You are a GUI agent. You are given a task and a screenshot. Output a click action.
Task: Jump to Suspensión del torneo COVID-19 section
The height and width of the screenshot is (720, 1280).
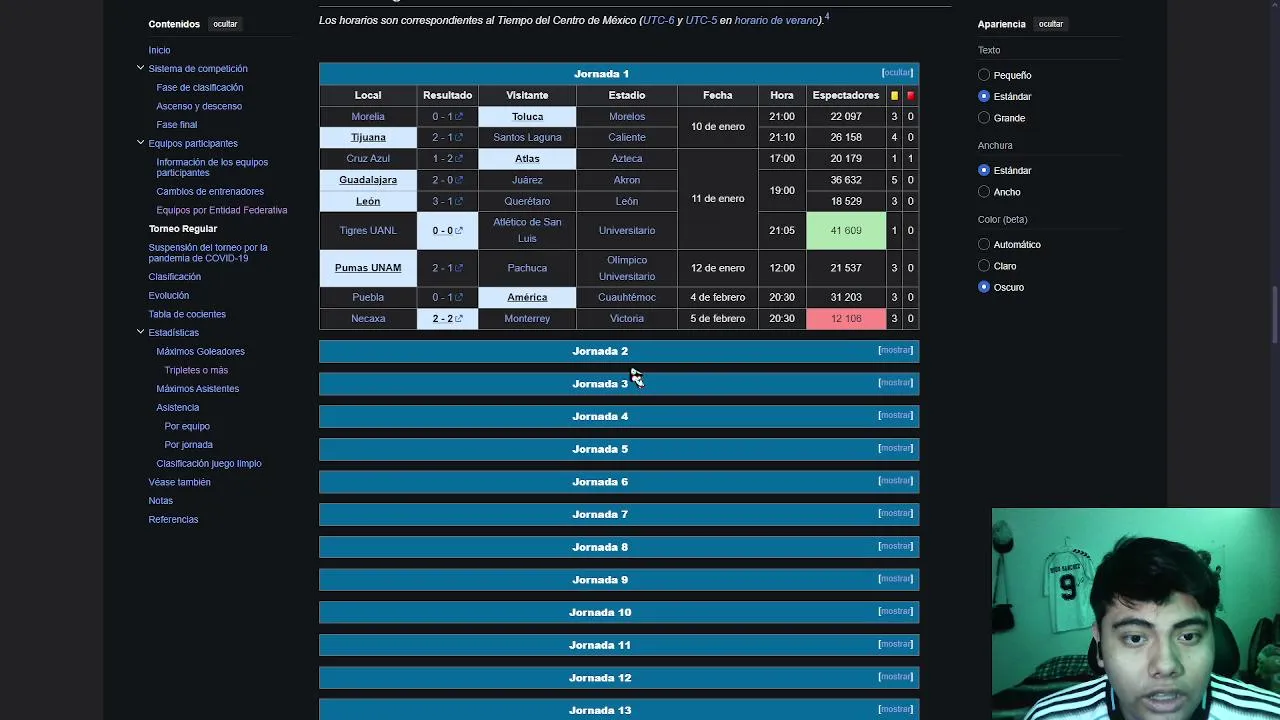(x=208, y=253)
